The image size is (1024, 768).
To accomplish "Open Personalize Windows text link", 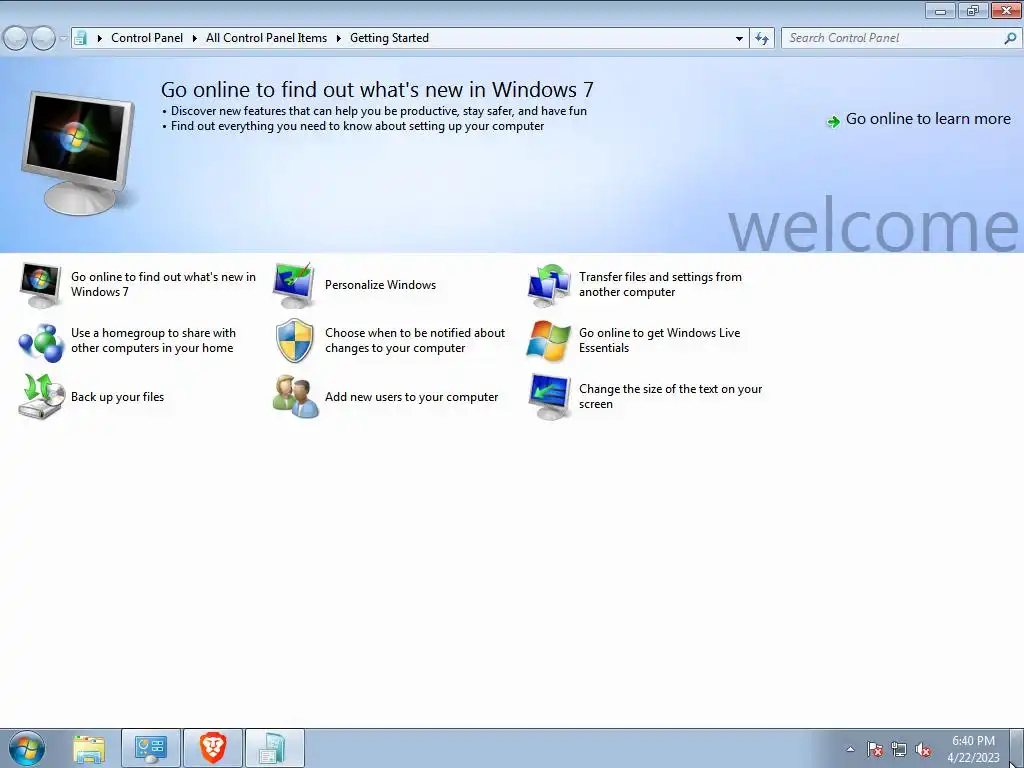I will tap(380, 285).
